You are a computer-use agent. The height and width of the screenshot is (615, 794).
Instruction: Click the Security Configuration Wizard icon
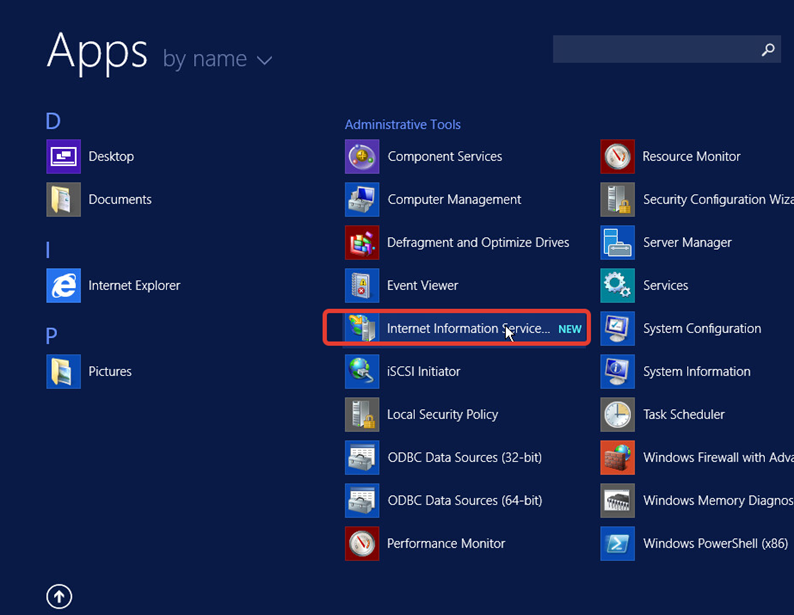pyautogui.click(x=617, y=199)
